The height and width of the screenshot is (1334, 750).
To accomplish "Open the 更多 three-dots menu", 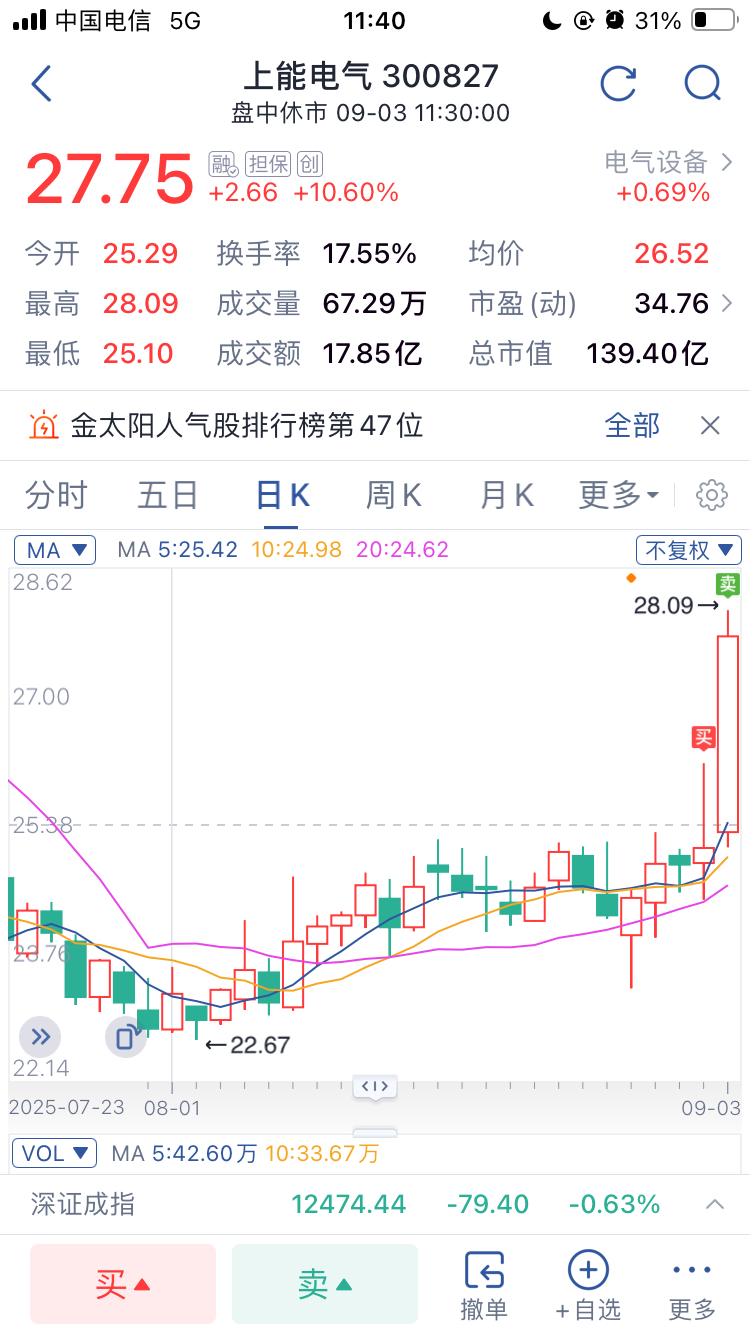I will 692,1284.
